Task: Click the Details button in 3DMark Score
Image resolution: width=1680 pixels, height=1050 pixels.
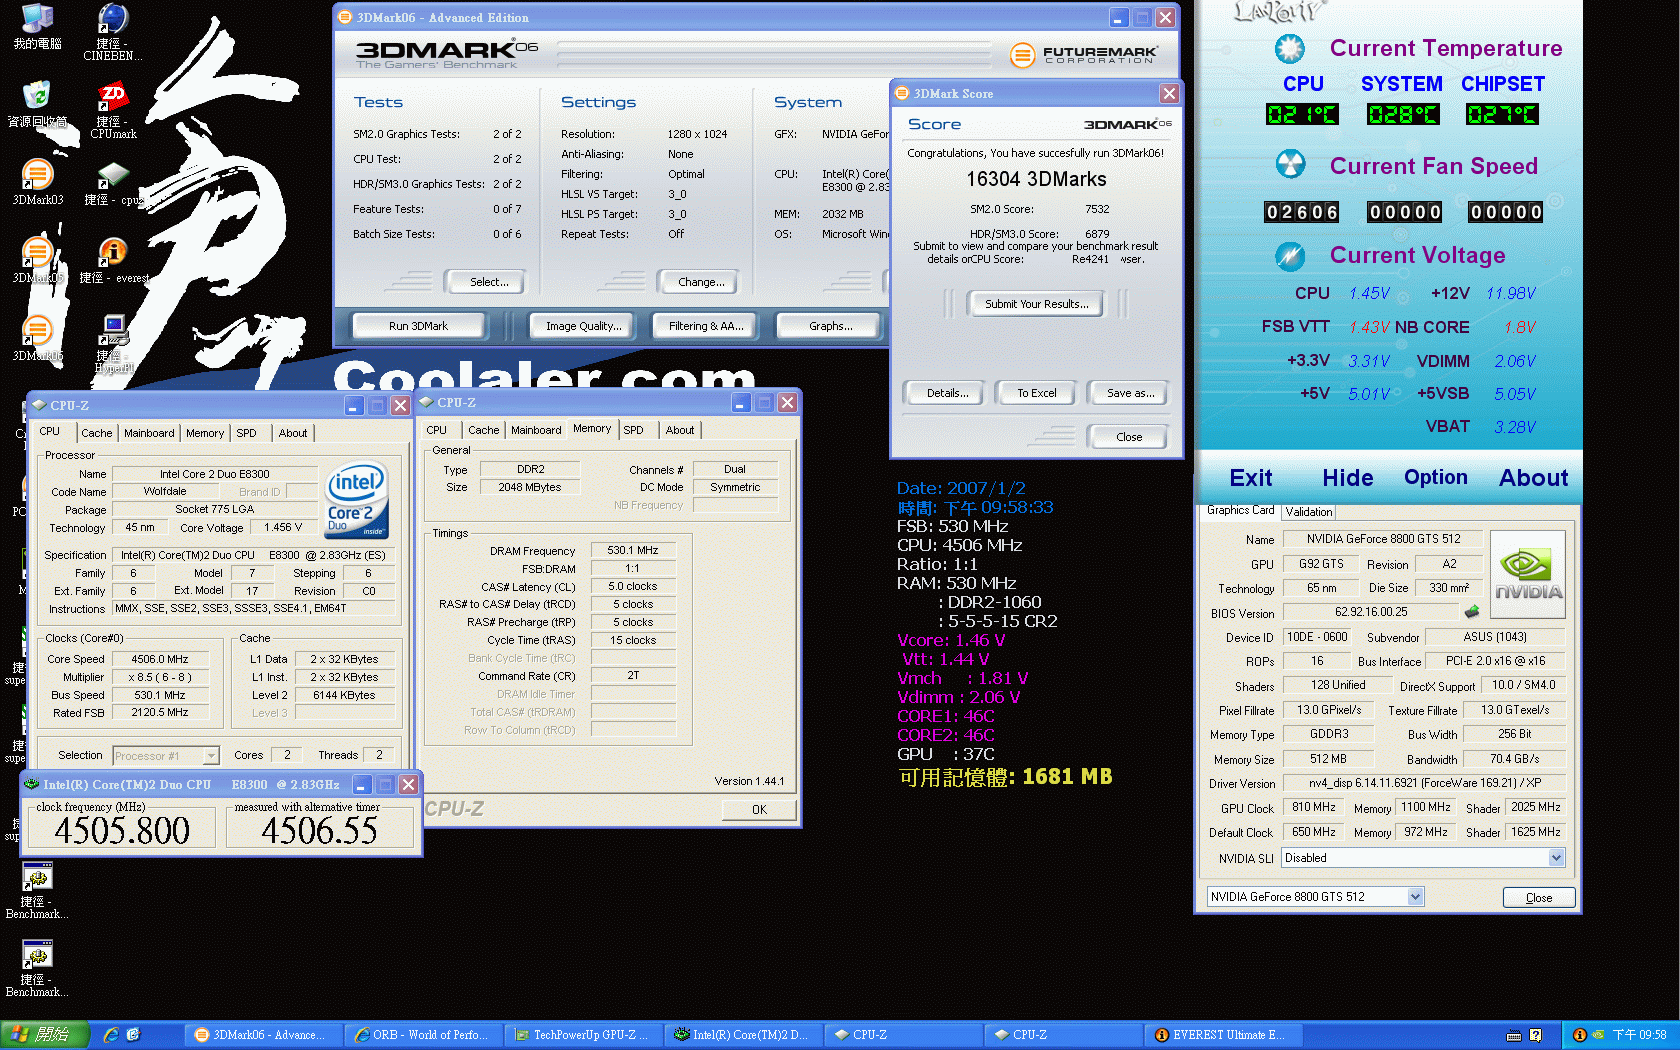Action: pyautogui.click(x=947, y=393)
